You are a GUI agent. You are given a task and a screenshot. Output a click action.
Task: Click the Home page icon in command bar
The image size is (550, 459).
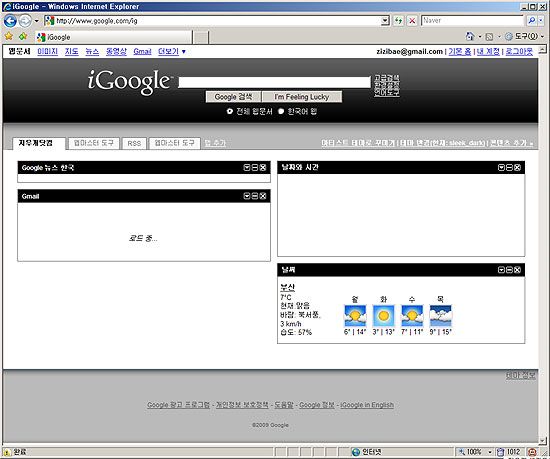[x=470, y=36]
